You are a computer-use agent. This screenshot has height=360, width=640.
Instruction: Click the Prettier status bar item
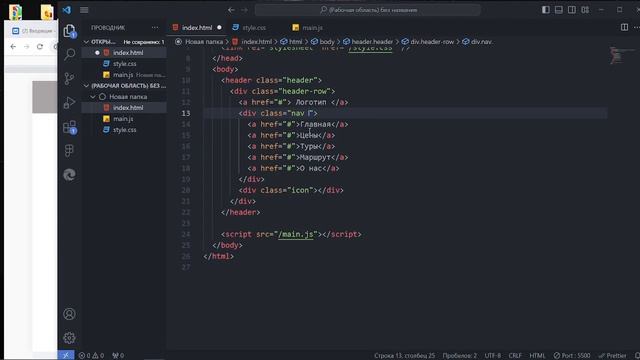pos(612,356)
